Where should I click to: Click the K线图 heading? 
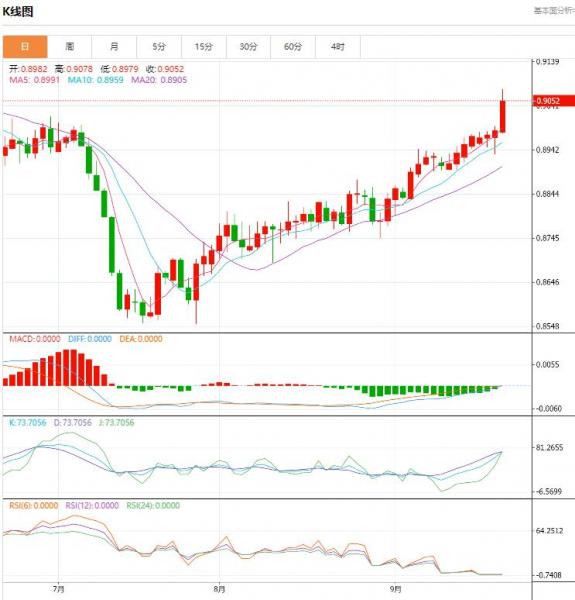(x=18, y=11)
